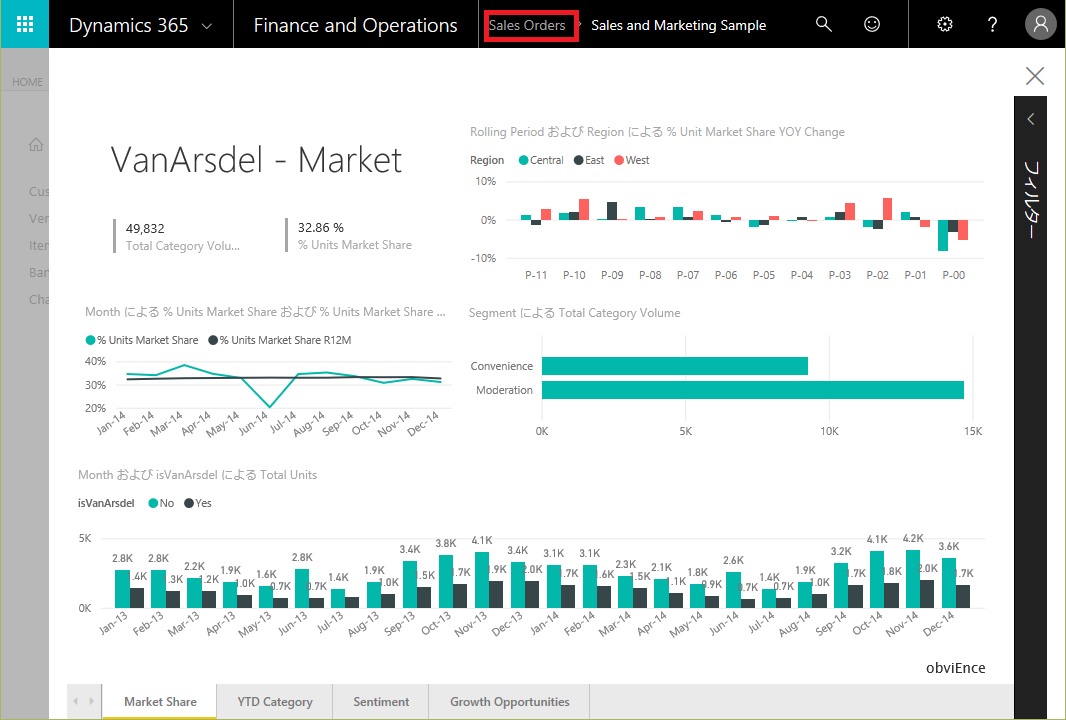This screenshot has width=1066, height=720.
Task: Switch to the Sentiment tab
Action: pos(381,702)
